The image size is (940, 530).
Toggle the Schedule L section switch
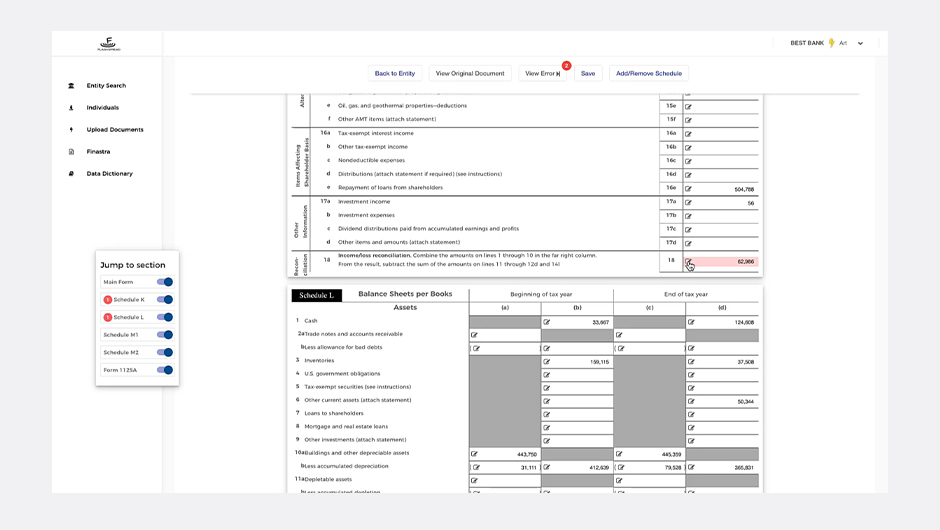click(165, 317)
